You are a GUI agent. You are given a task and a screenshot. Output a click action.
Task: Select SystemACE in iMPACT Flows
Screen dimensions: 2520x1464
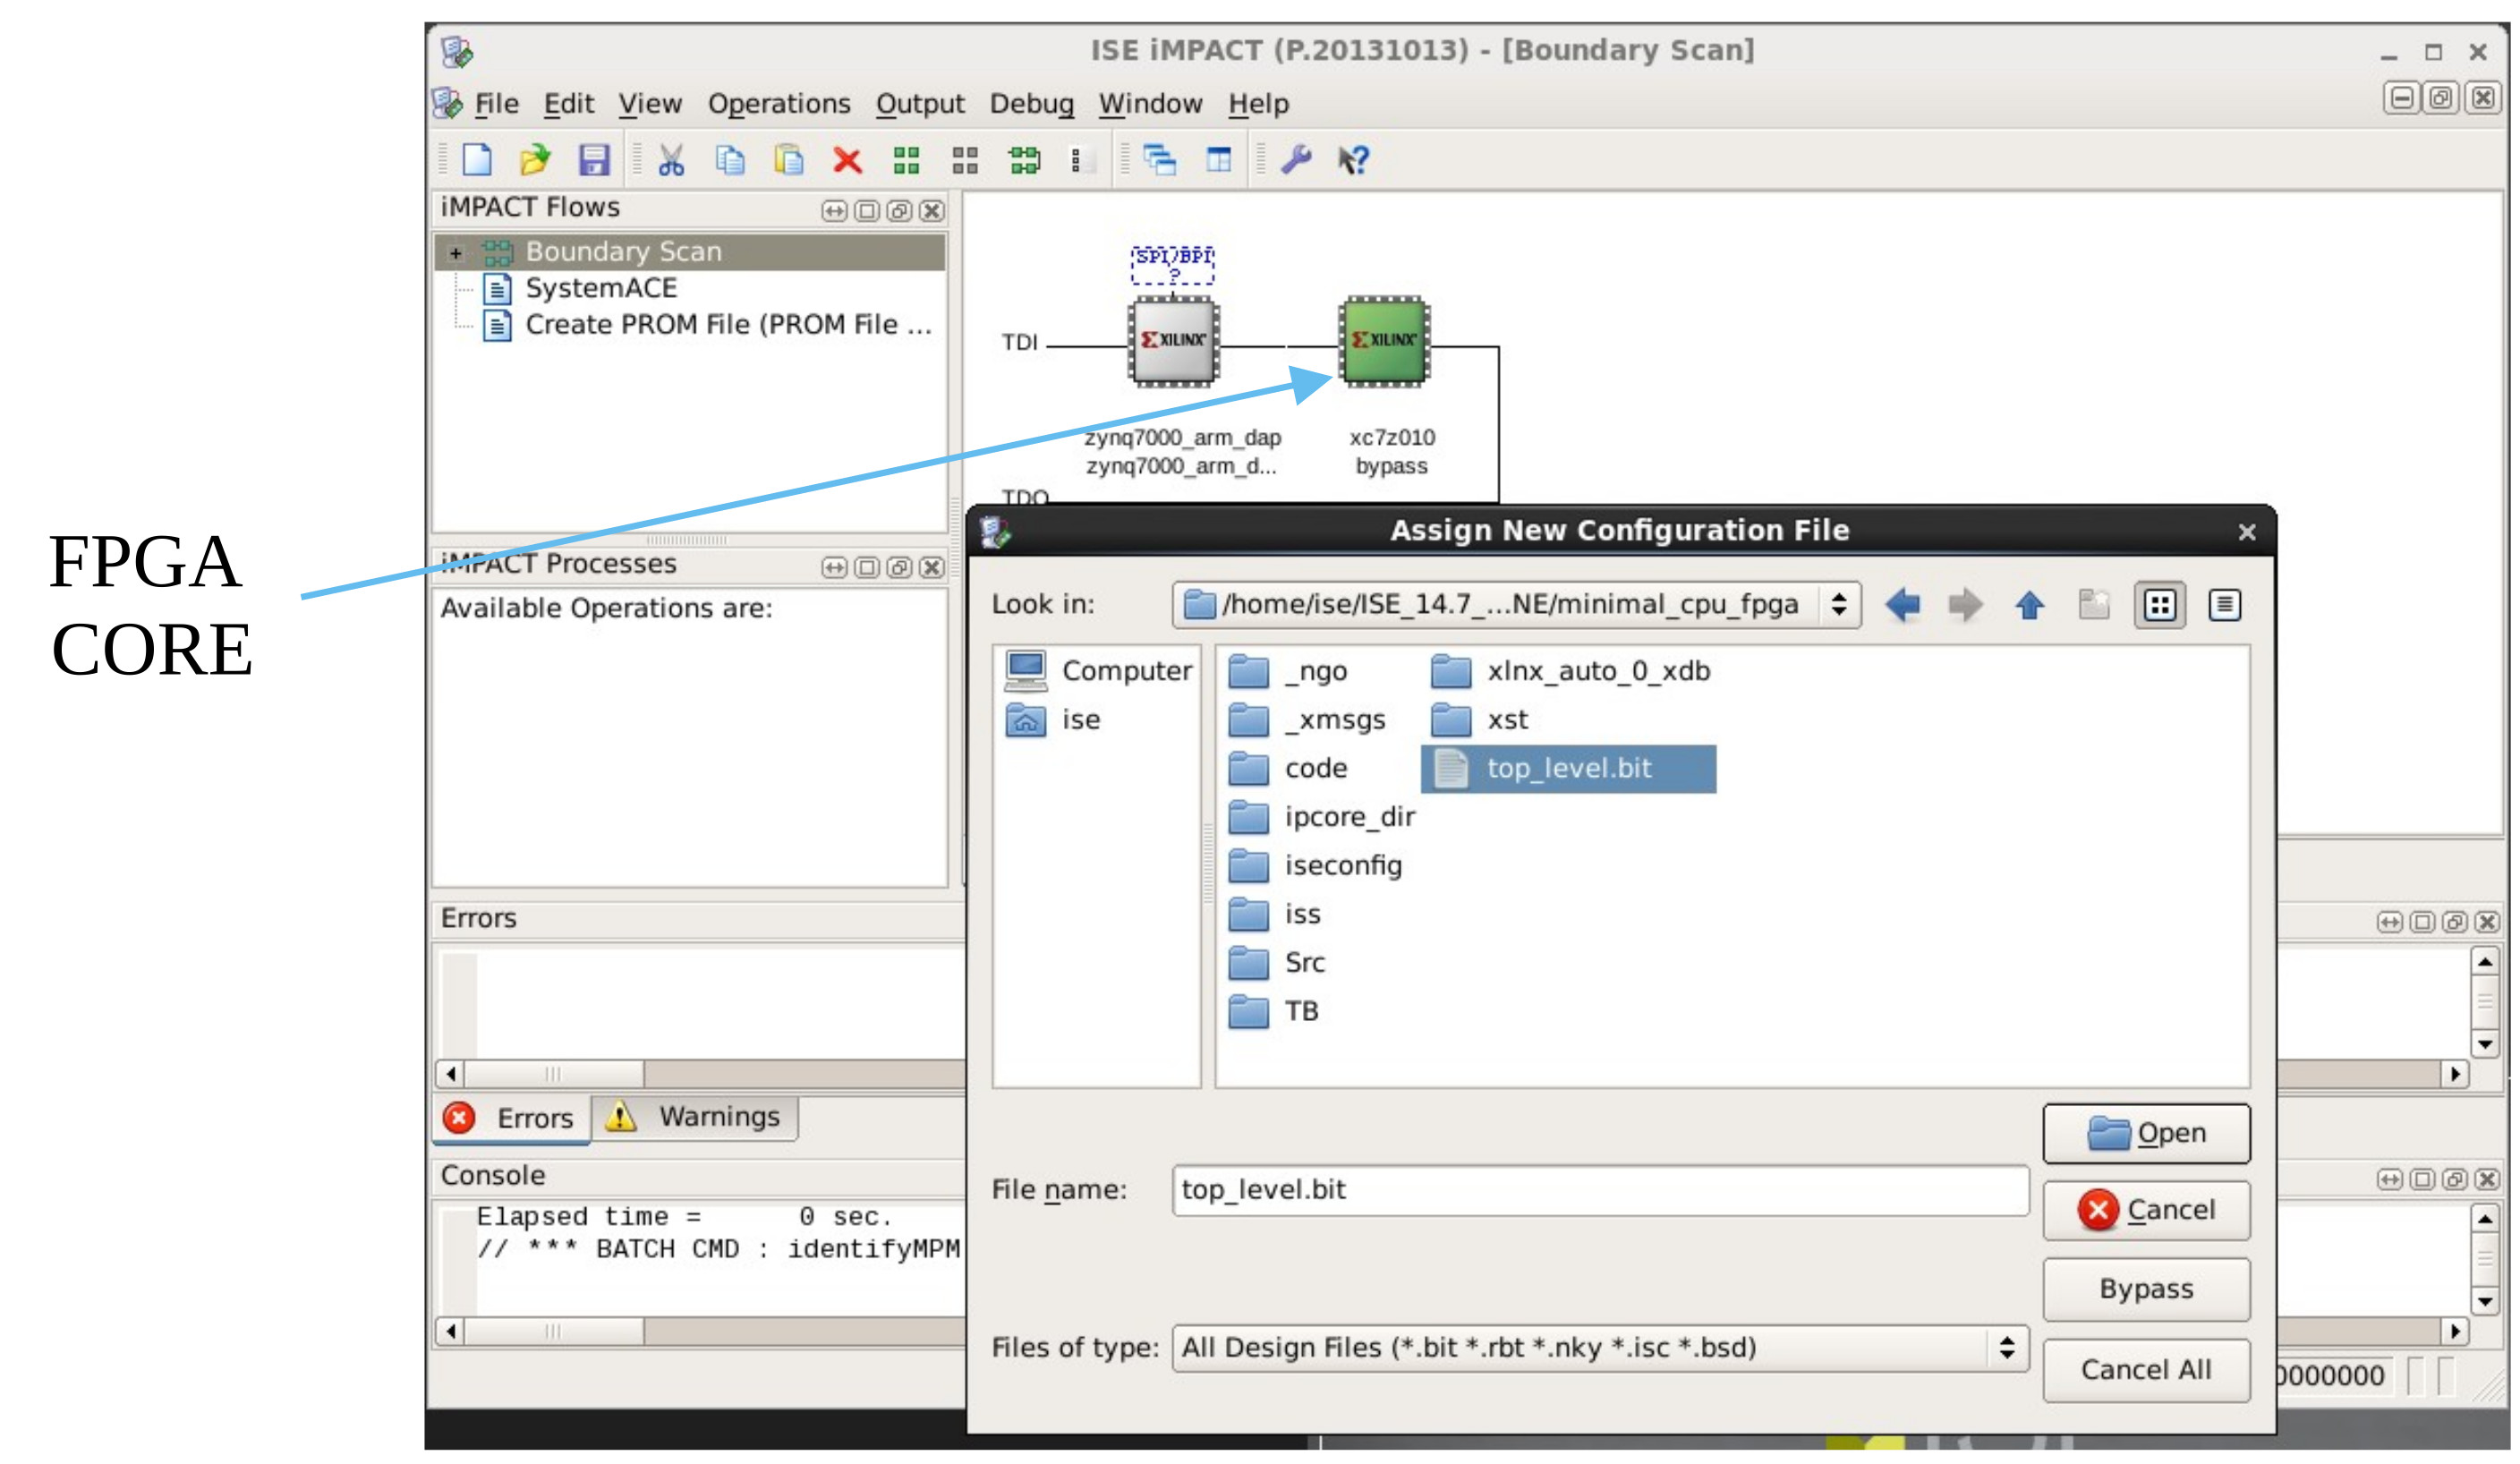pos(580,289)
